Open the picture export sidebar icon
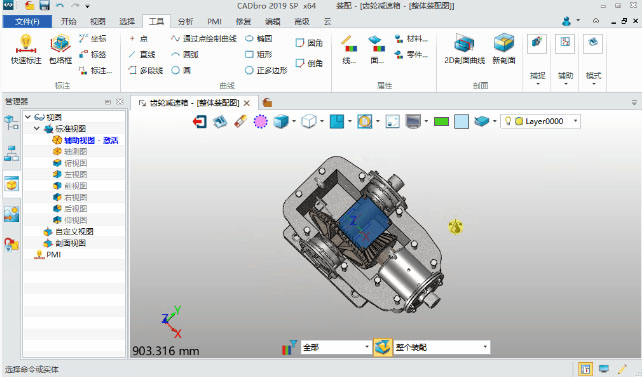 11,214
